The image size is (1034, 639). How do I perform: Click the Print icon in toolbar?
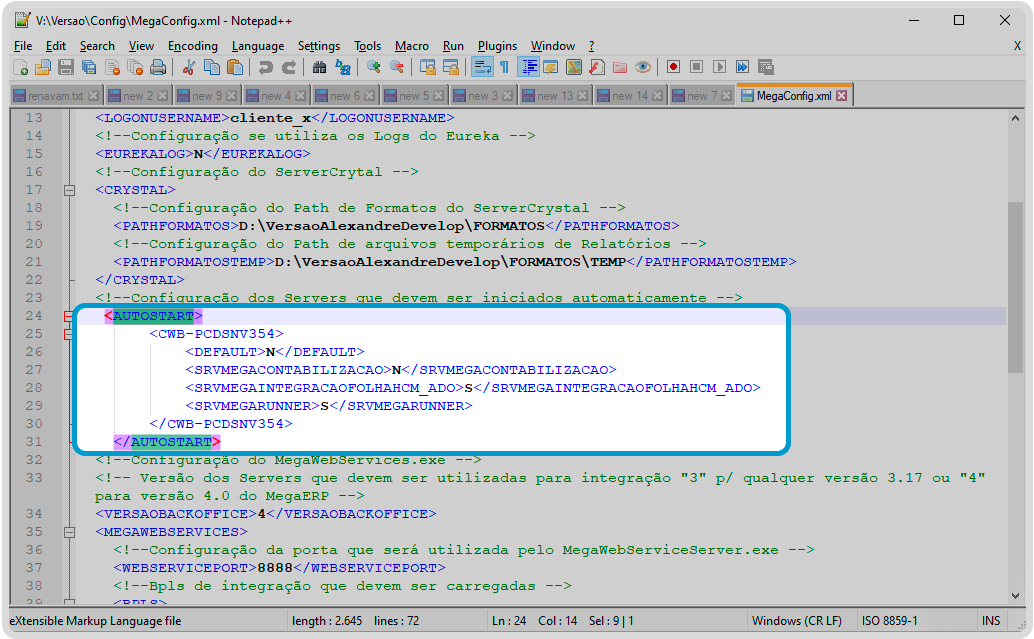tap(158, 67)
